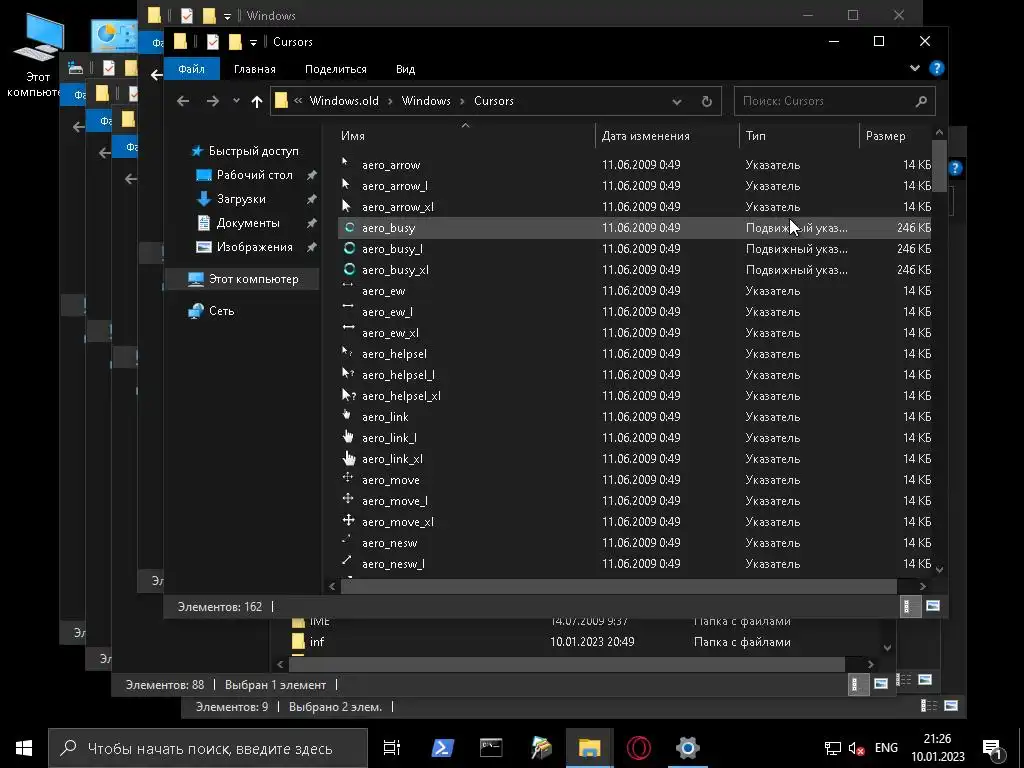Sort by the Размер column header

tap(895, 136)
